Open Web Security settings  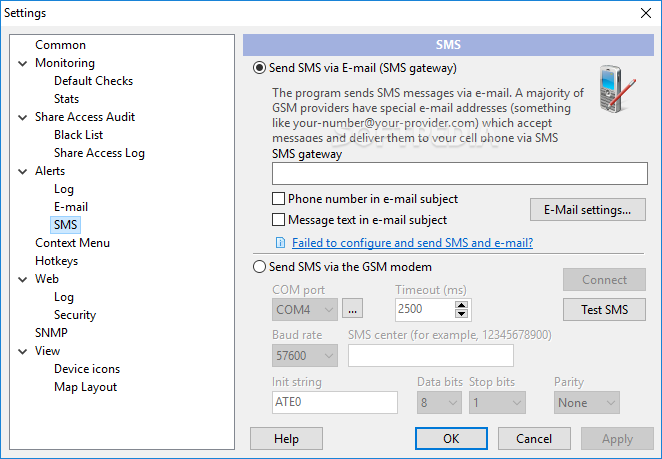click(75, 315)
